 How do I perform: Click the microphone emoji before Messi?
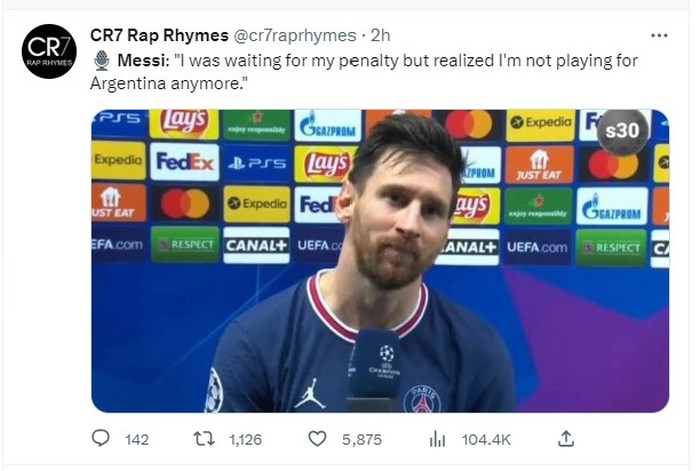101,61
